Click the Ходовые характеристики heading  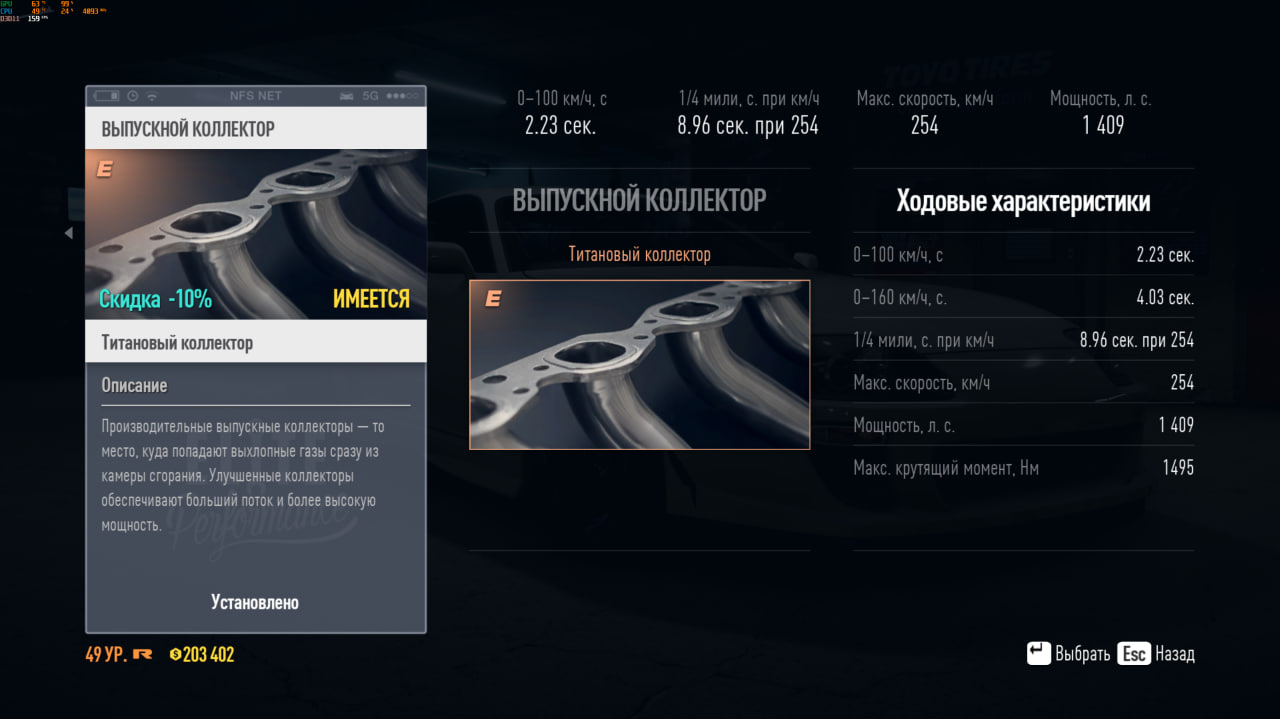(1023, 201)
